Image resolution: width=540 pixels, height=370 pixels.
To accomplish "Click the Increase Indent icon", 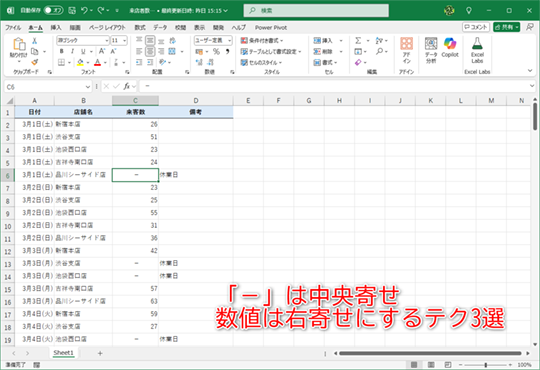I will pos(150,62).
